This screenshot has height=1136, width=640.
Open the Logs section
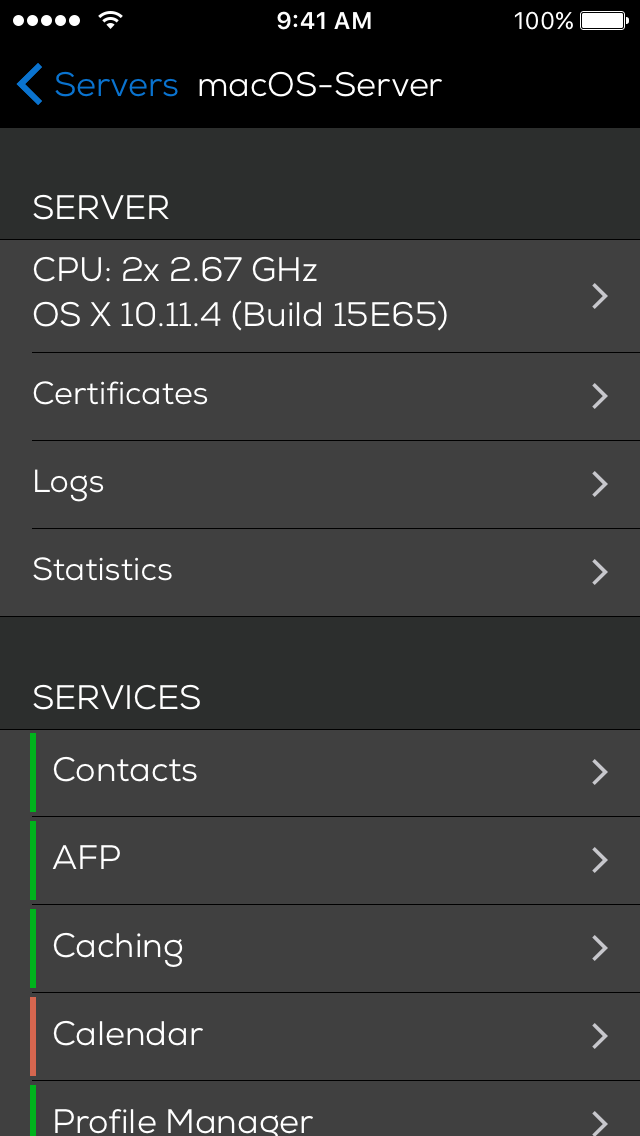click(69, 482)
